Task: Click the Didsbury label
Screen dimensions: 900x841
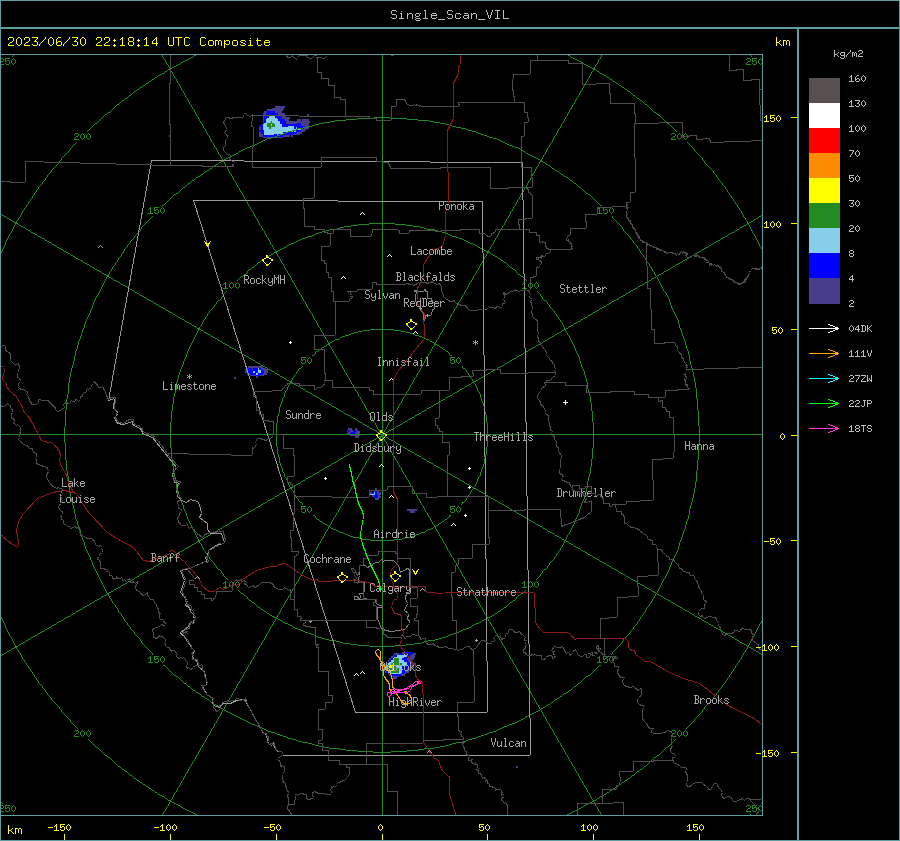Action: 377,448
